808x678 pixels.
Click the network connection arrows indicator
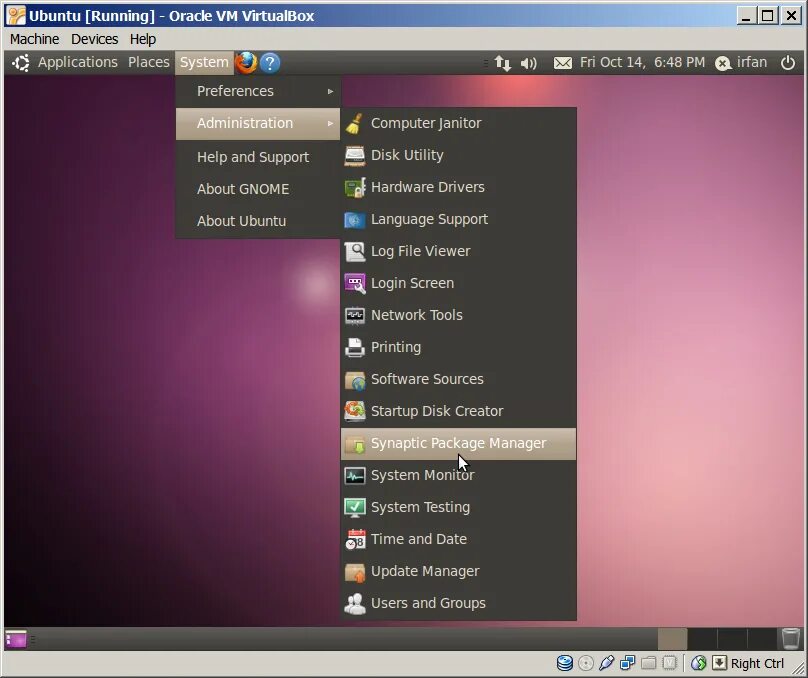tap(502, 63)
